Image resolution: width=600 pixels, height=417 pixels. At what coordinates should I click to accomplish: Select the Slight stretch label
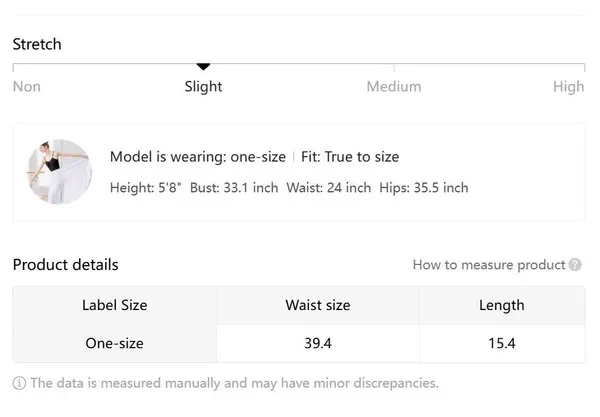pyautogui.click(x=203, y=87)
